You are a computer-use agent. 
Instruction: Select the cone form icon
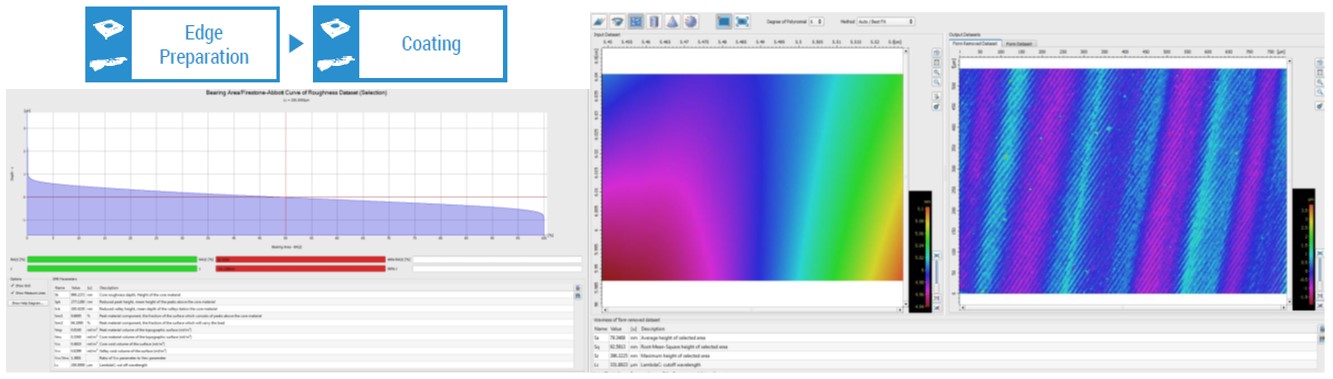[672, 21]
